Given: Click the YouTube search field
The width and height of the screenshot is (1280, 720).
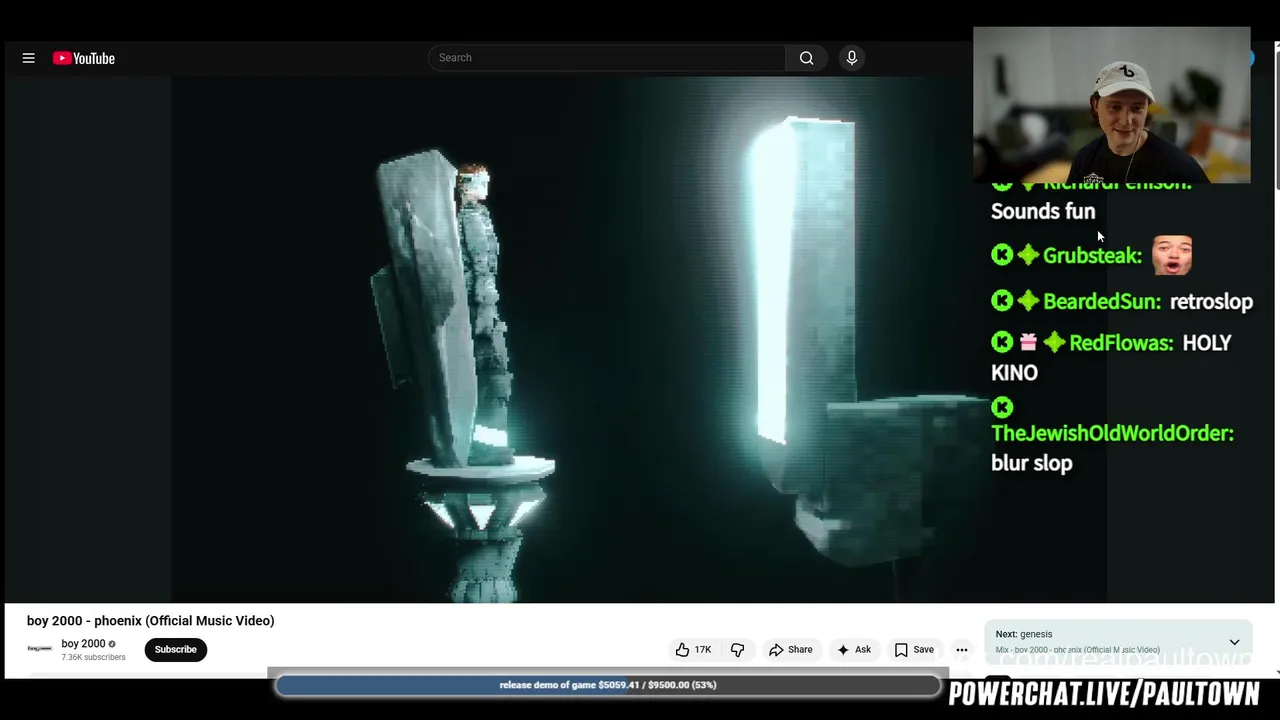Looking at the screenshot, I should [607, 57].
